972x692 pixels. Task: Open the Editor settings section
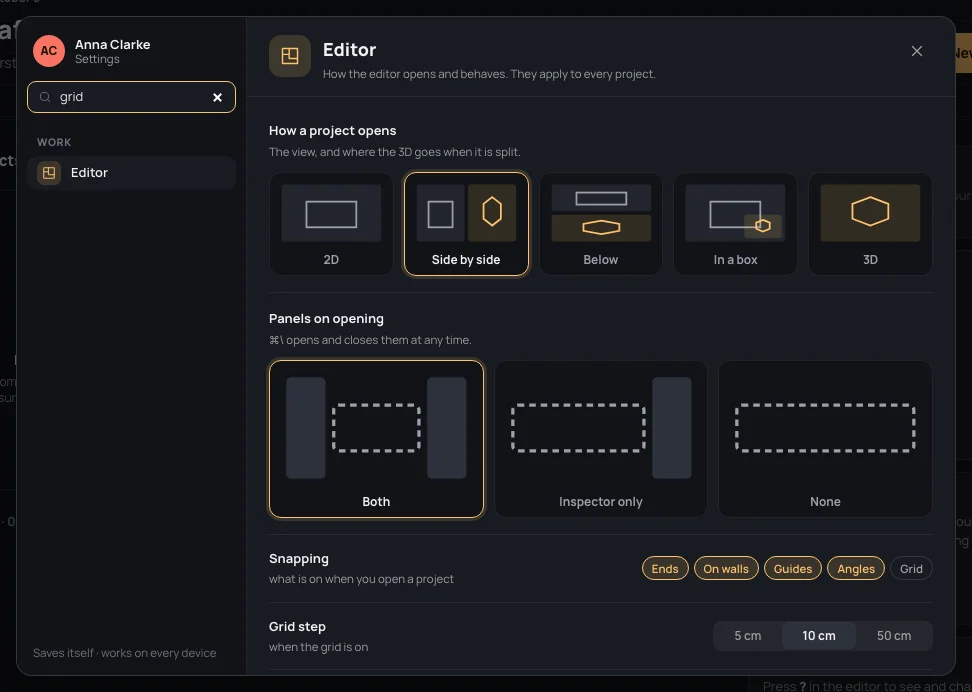point(131,173)
